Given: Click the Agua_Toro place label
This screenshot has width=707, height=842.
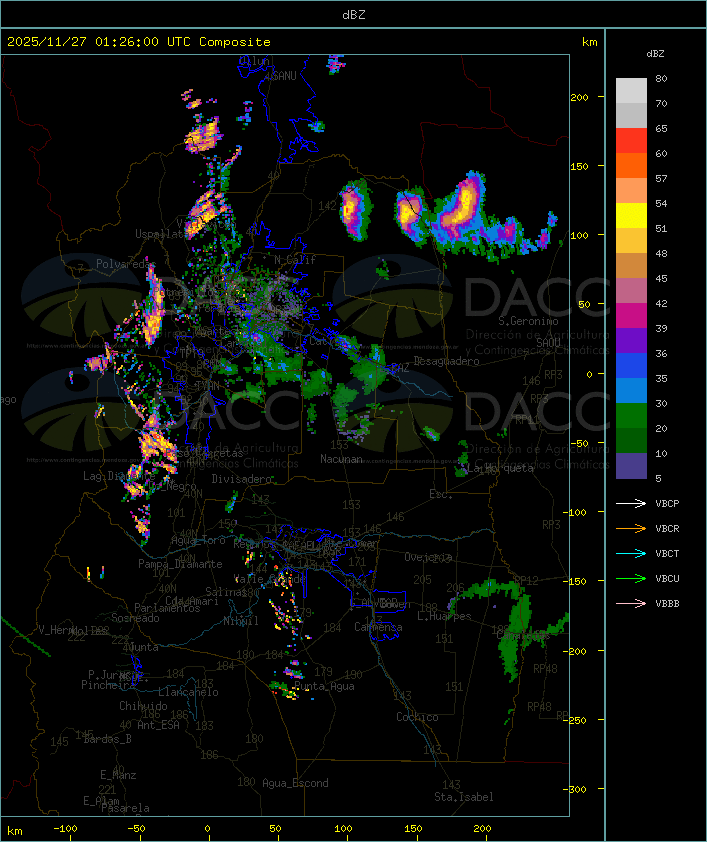Looking at the screenshot, I should pos(198,541).
